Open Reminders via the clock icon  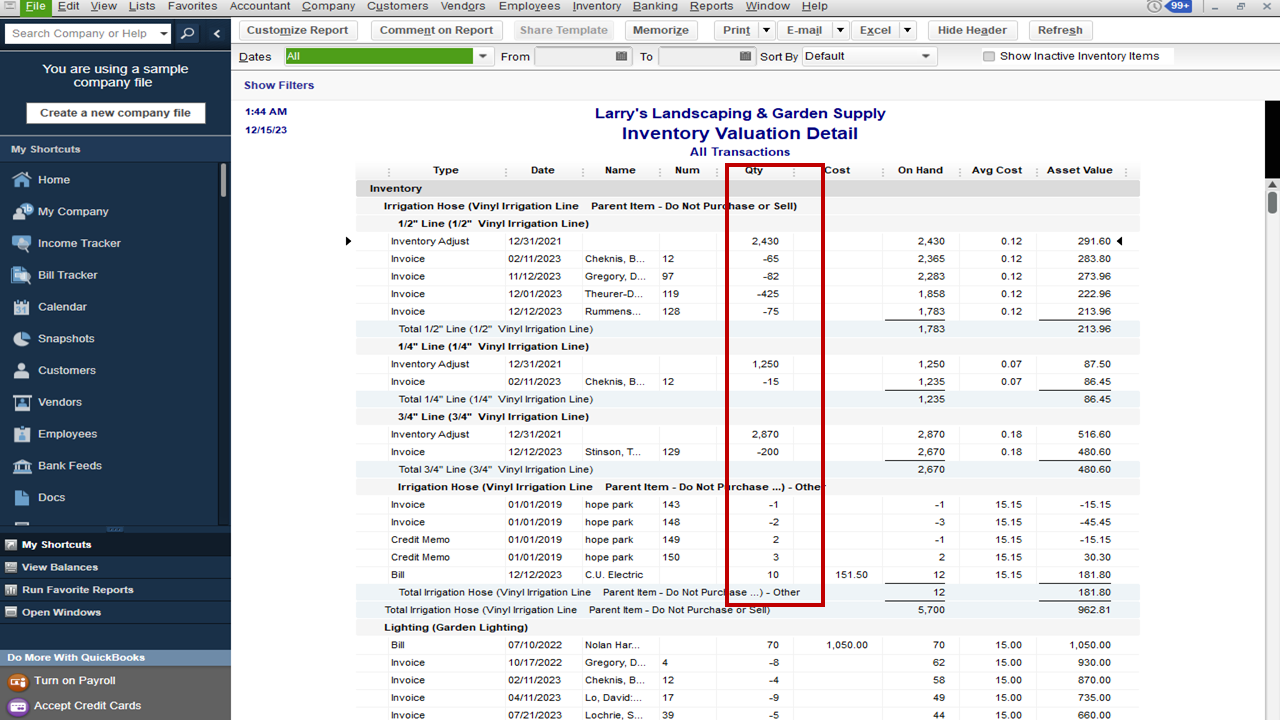point(1156,7)
